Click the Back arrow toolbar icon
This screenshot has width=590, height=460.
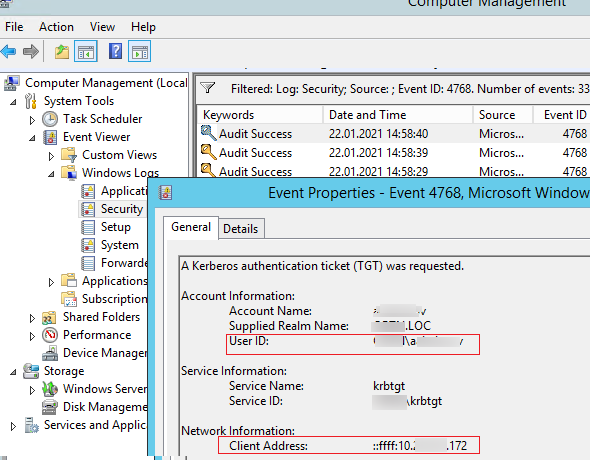[x=8, y=51]
